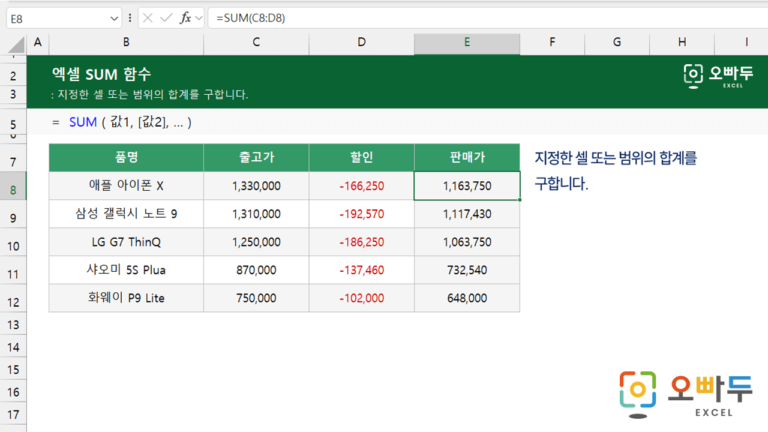Select the -102,000 discount cell
The height and width of the screenshot is (432, 768).
361,298
